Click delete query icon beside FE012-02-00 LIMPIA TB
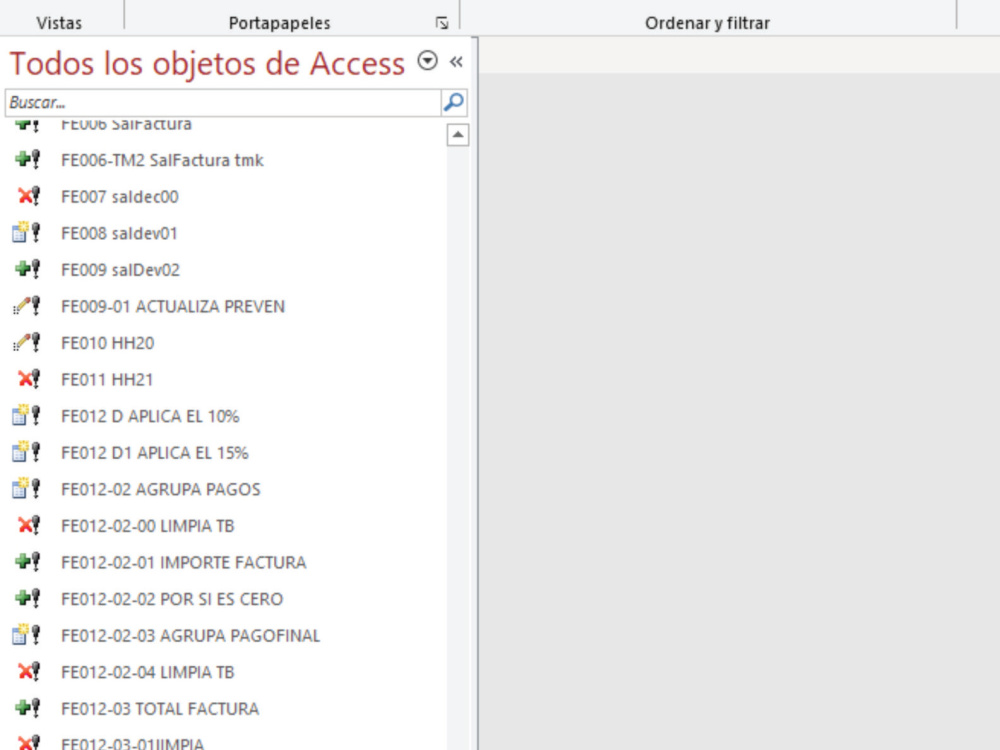Viewport: 1000px width, 750px height. click(28, 525)
